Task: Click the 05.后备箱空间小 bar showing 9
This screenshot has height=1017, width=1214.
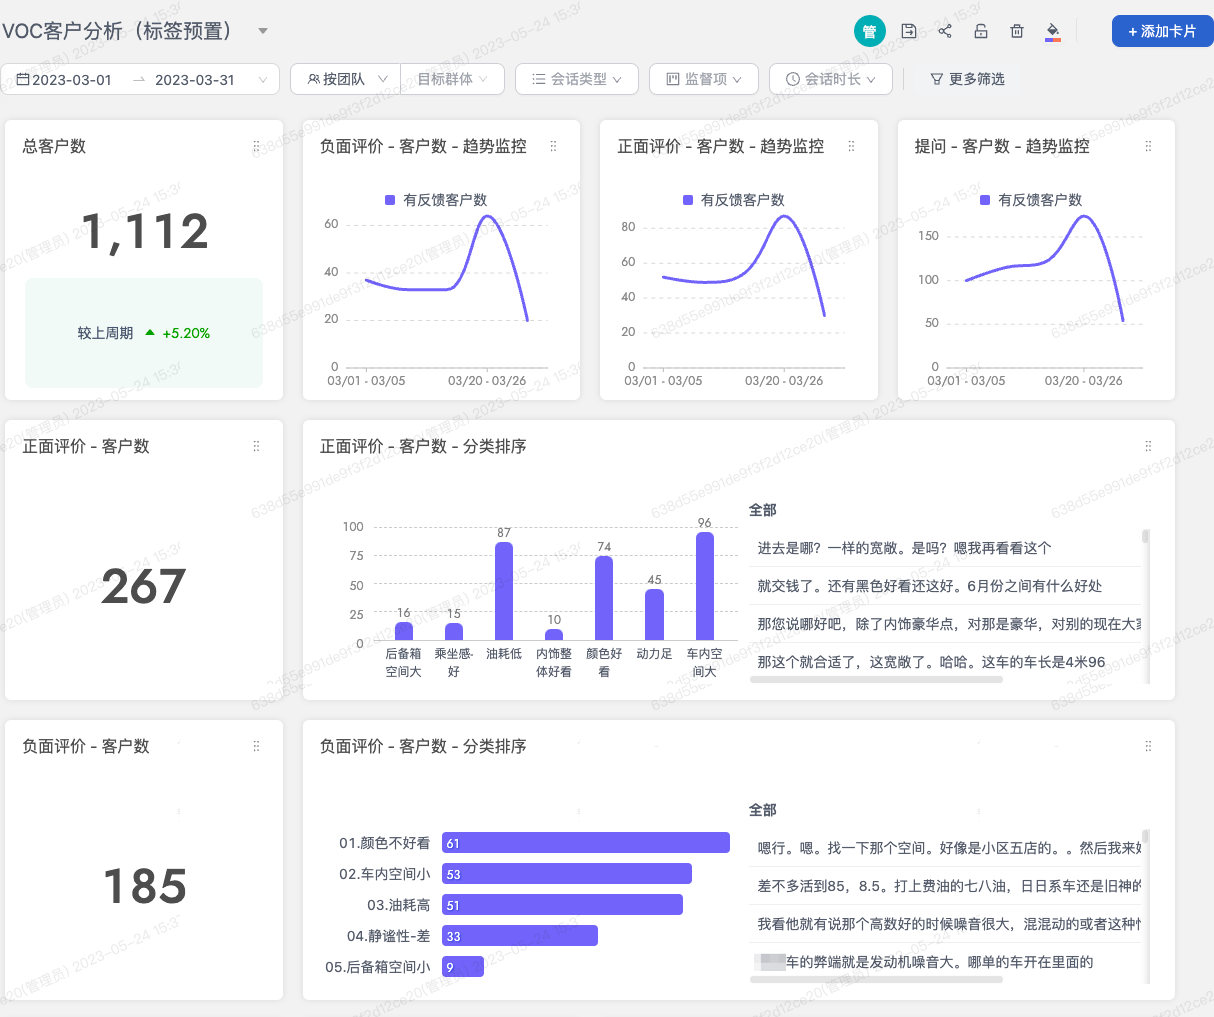Action: click(x=463, y=967)
